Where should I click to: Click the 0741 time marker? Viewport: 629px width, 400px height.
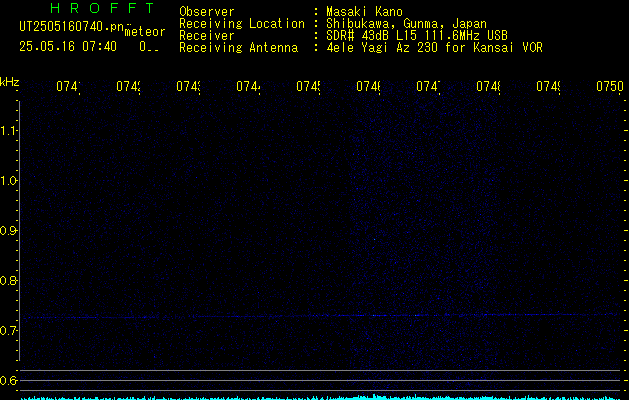click(x=68, y=86)
